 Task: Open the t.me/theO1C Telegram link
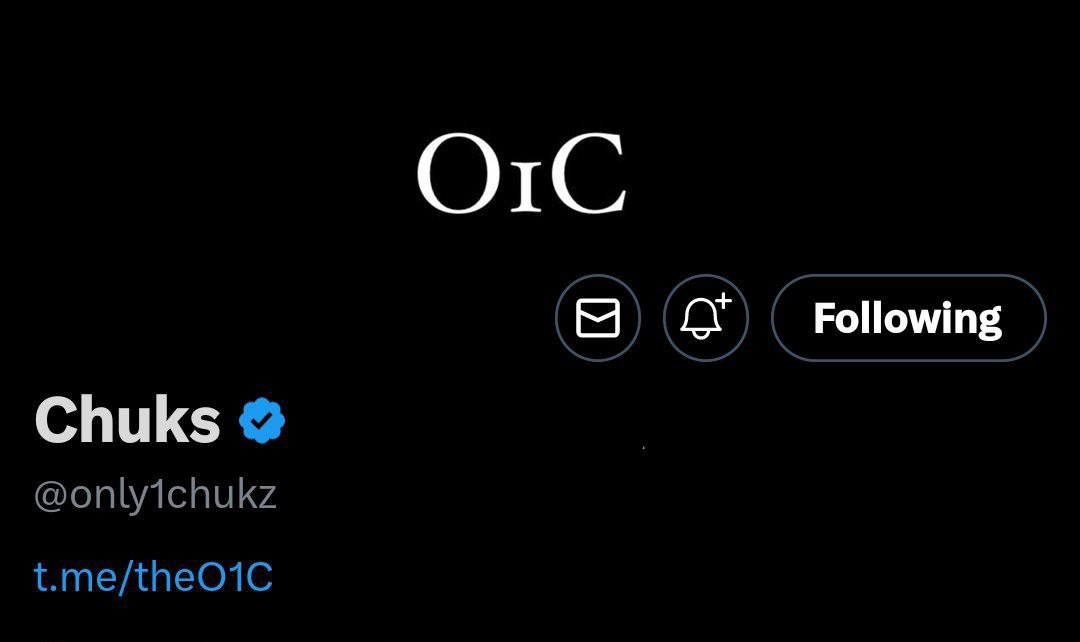click(x=153, y=578)
